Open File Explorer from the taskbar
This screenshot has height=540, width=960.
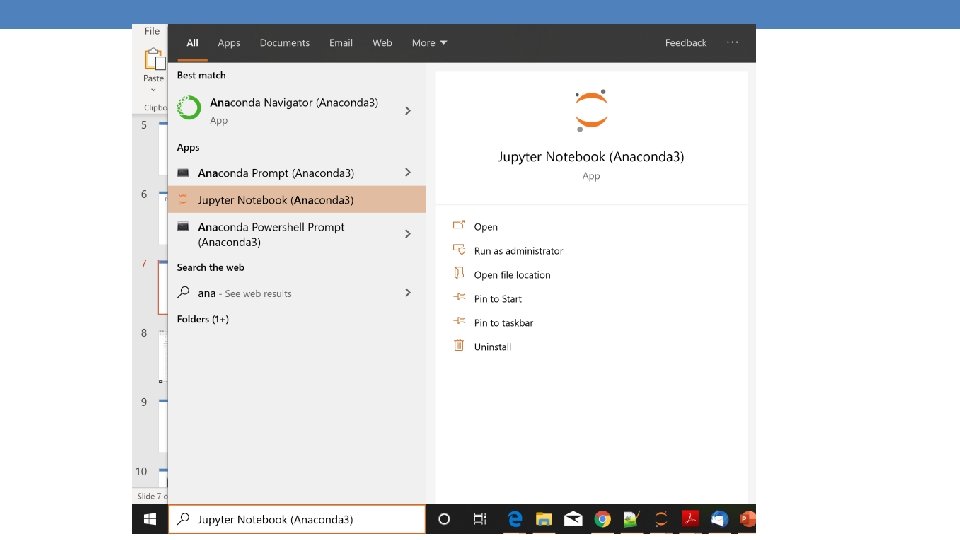point(544,519)
